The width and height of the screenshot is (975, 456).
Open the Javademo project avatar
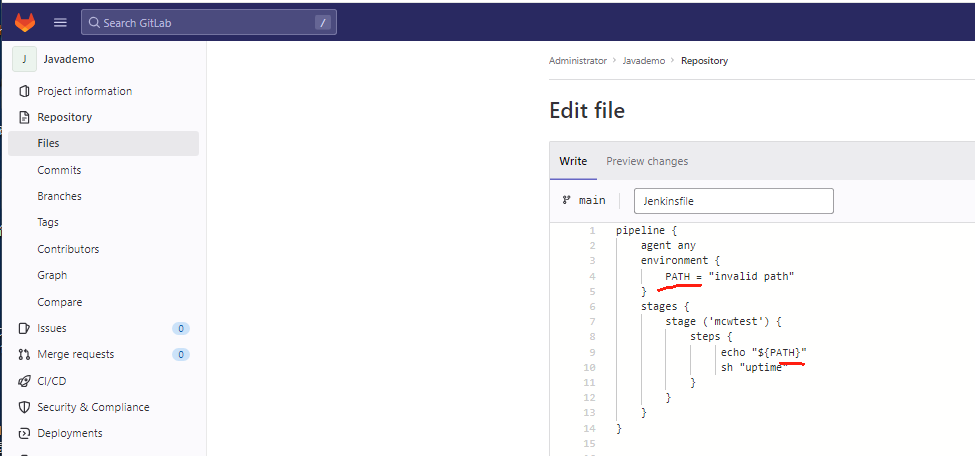point(24,59)
